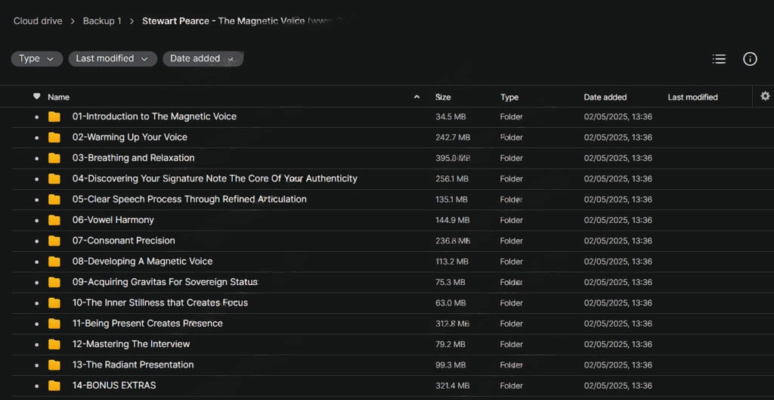Open 03-Breathing and Relaxation folder

[x=133, y=158]
